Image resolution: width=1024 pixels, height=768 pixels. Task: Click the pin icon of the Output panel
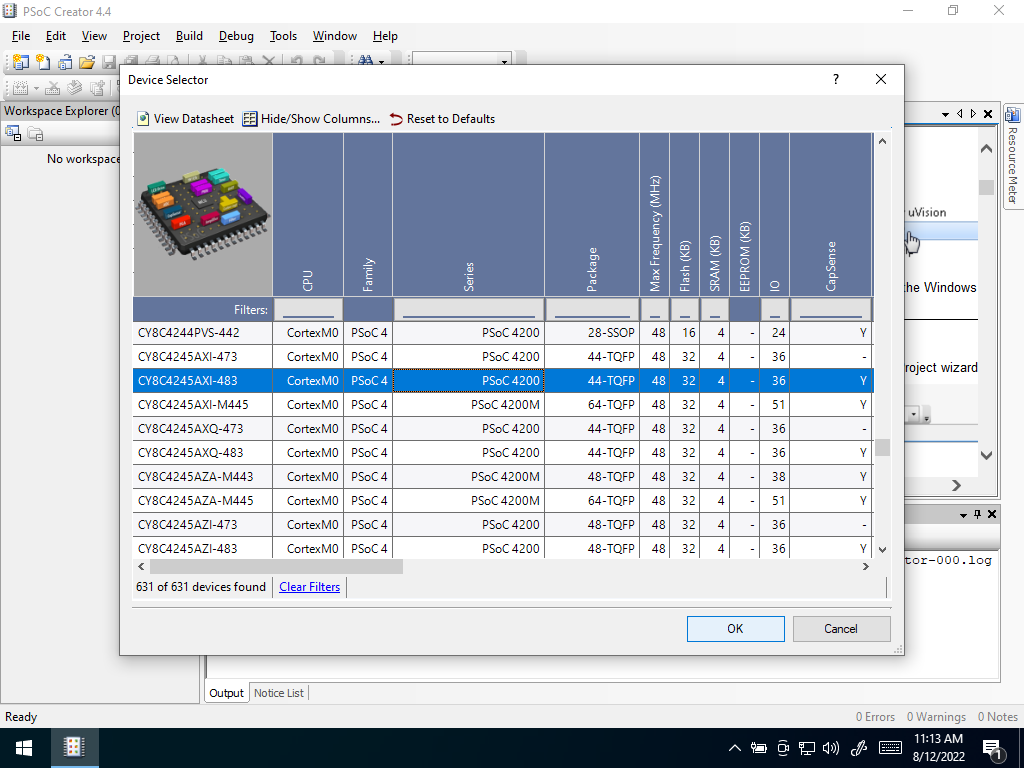click(977, 515)
